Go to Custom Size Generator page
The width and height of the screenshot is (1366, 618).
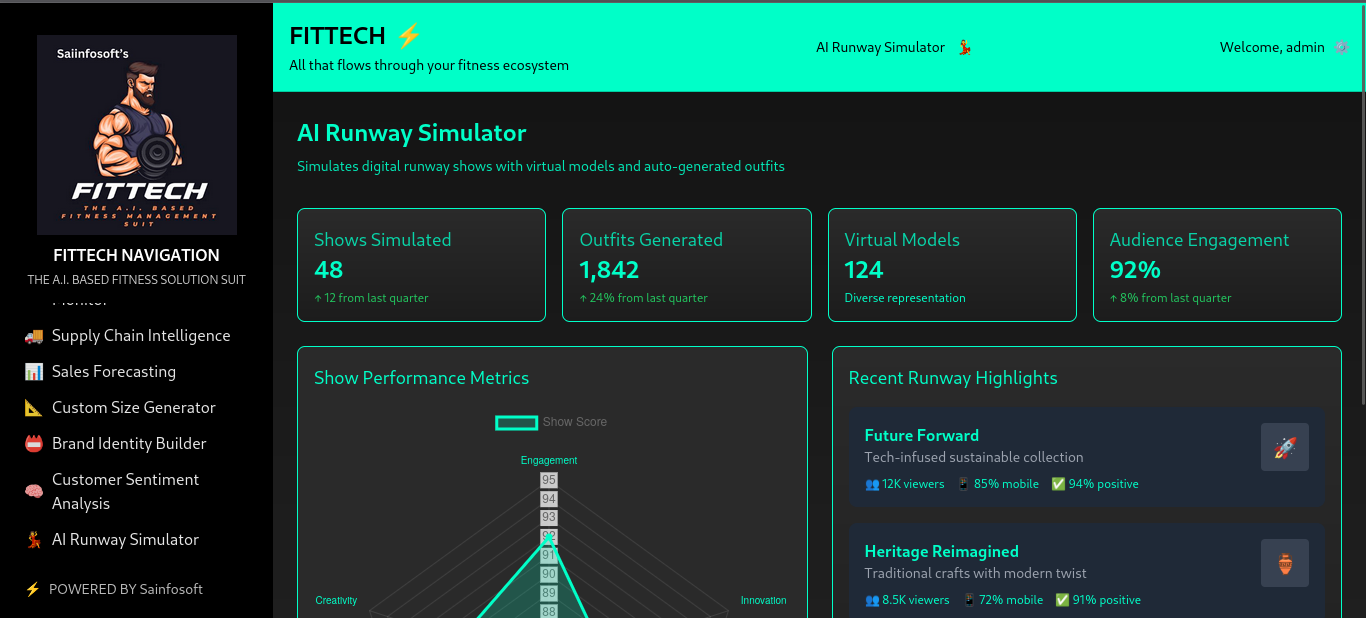pos(134,408)
